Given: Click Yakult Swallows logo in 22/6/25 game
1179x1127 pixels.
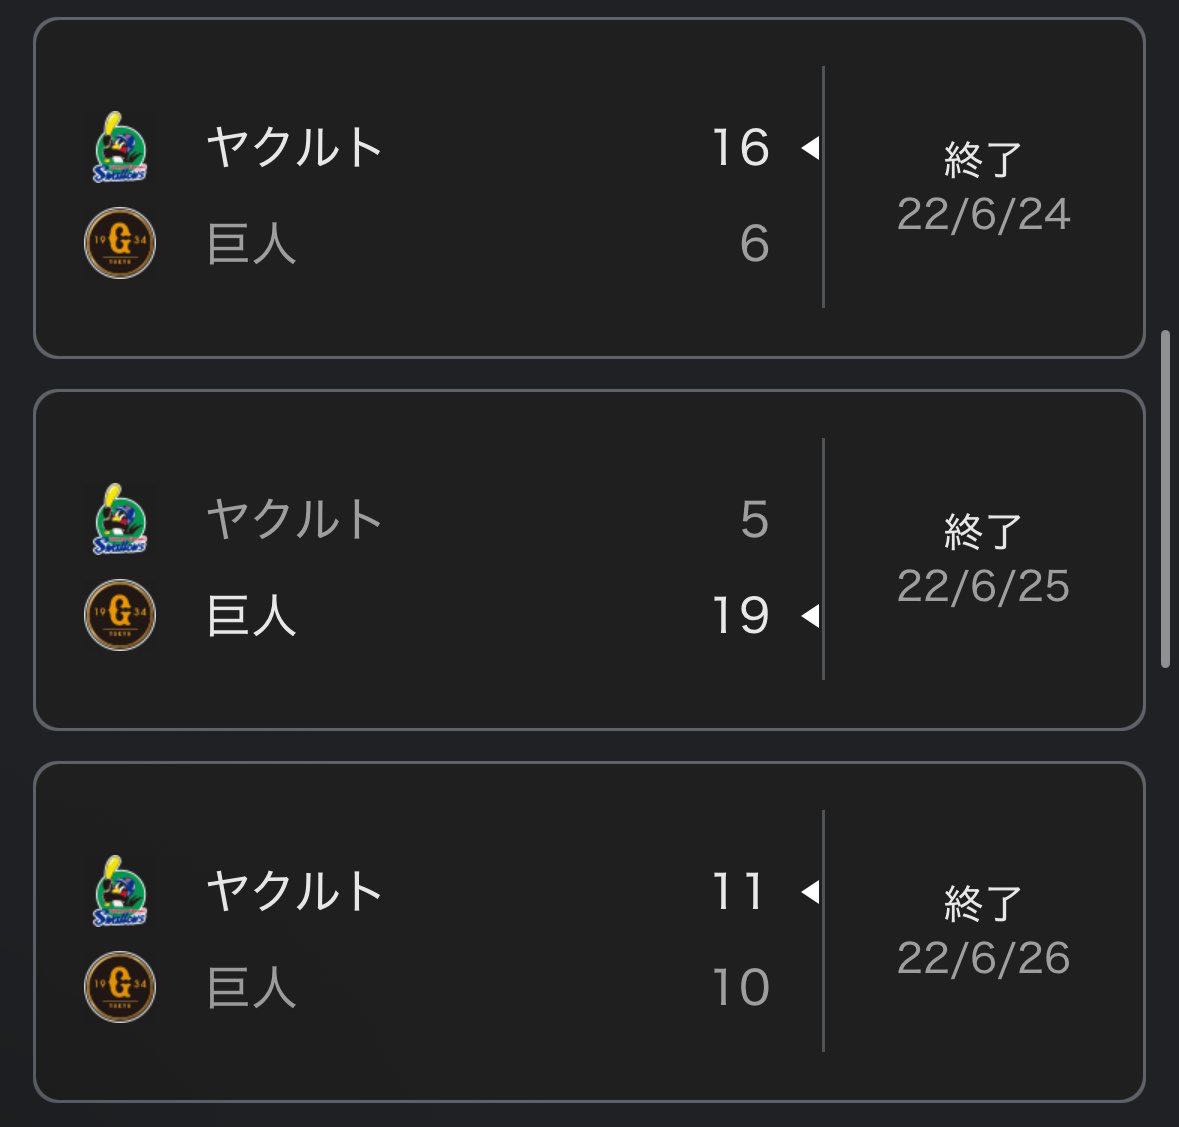Looking at the screenshot, I should [120, 519].
